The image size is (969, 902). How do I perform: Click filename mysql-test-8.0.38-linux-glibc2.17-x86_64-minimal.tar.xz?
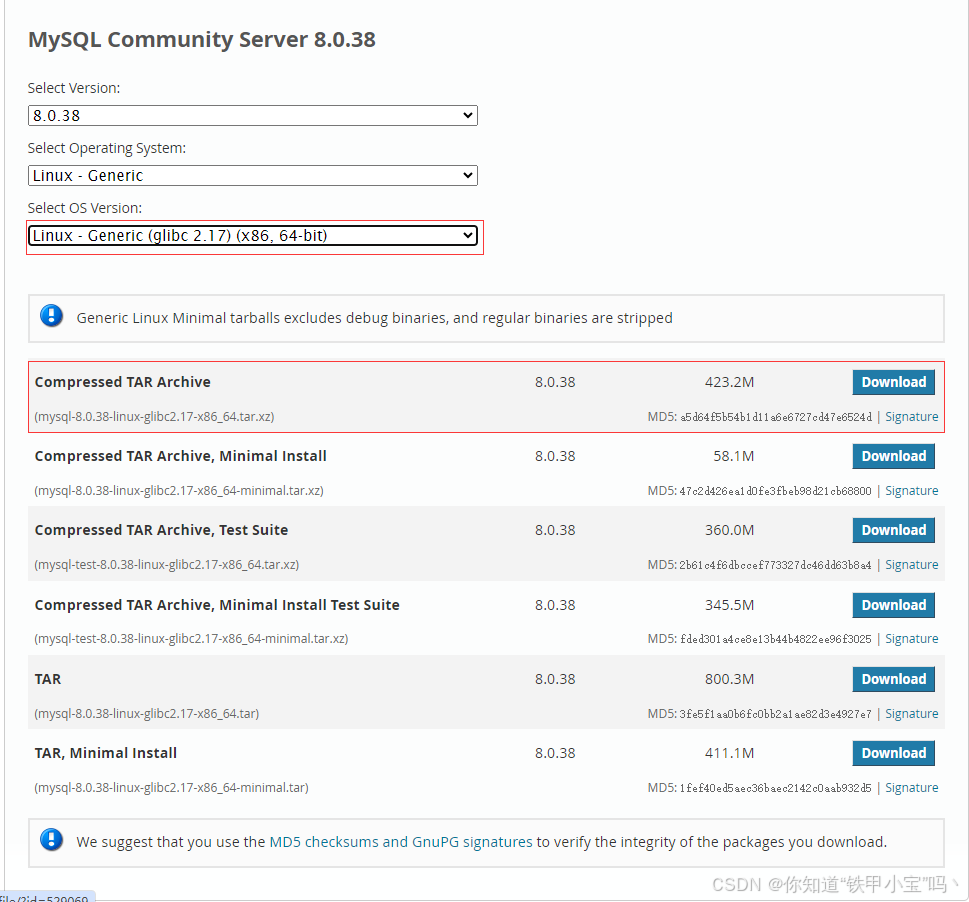tap(191, 639)
